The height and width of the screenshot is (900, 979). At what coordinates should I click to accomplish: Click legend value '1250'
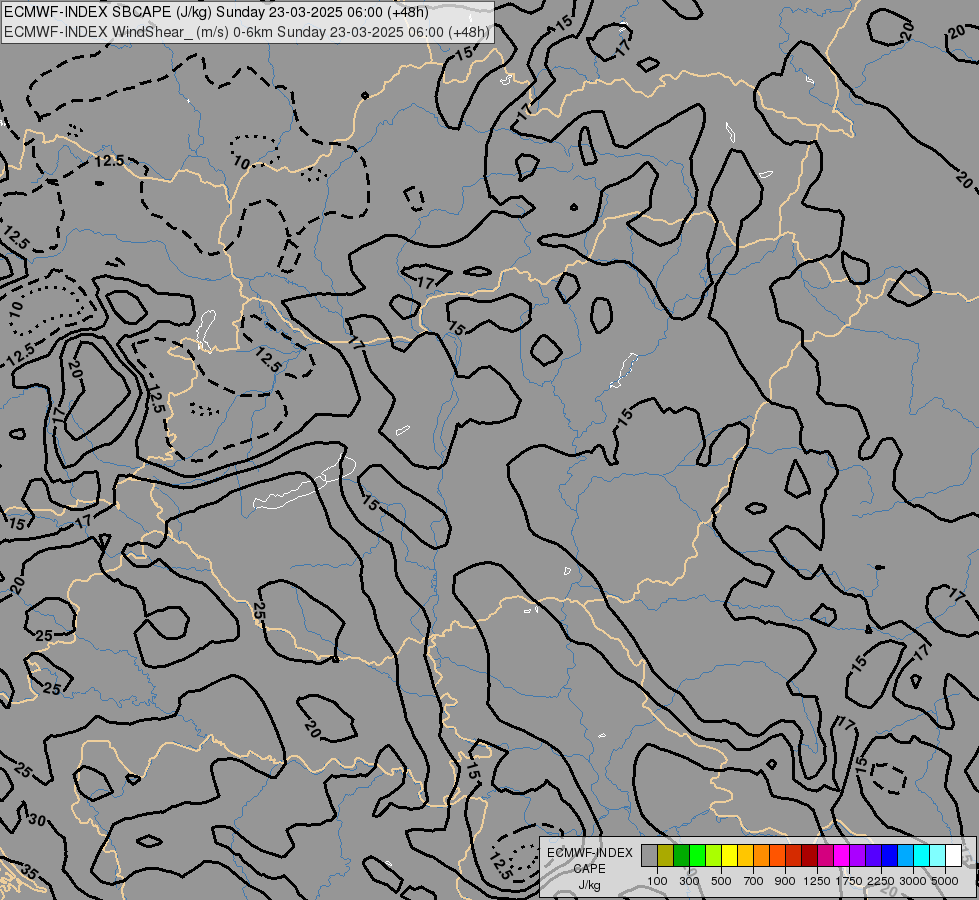[x=817, y=881]
